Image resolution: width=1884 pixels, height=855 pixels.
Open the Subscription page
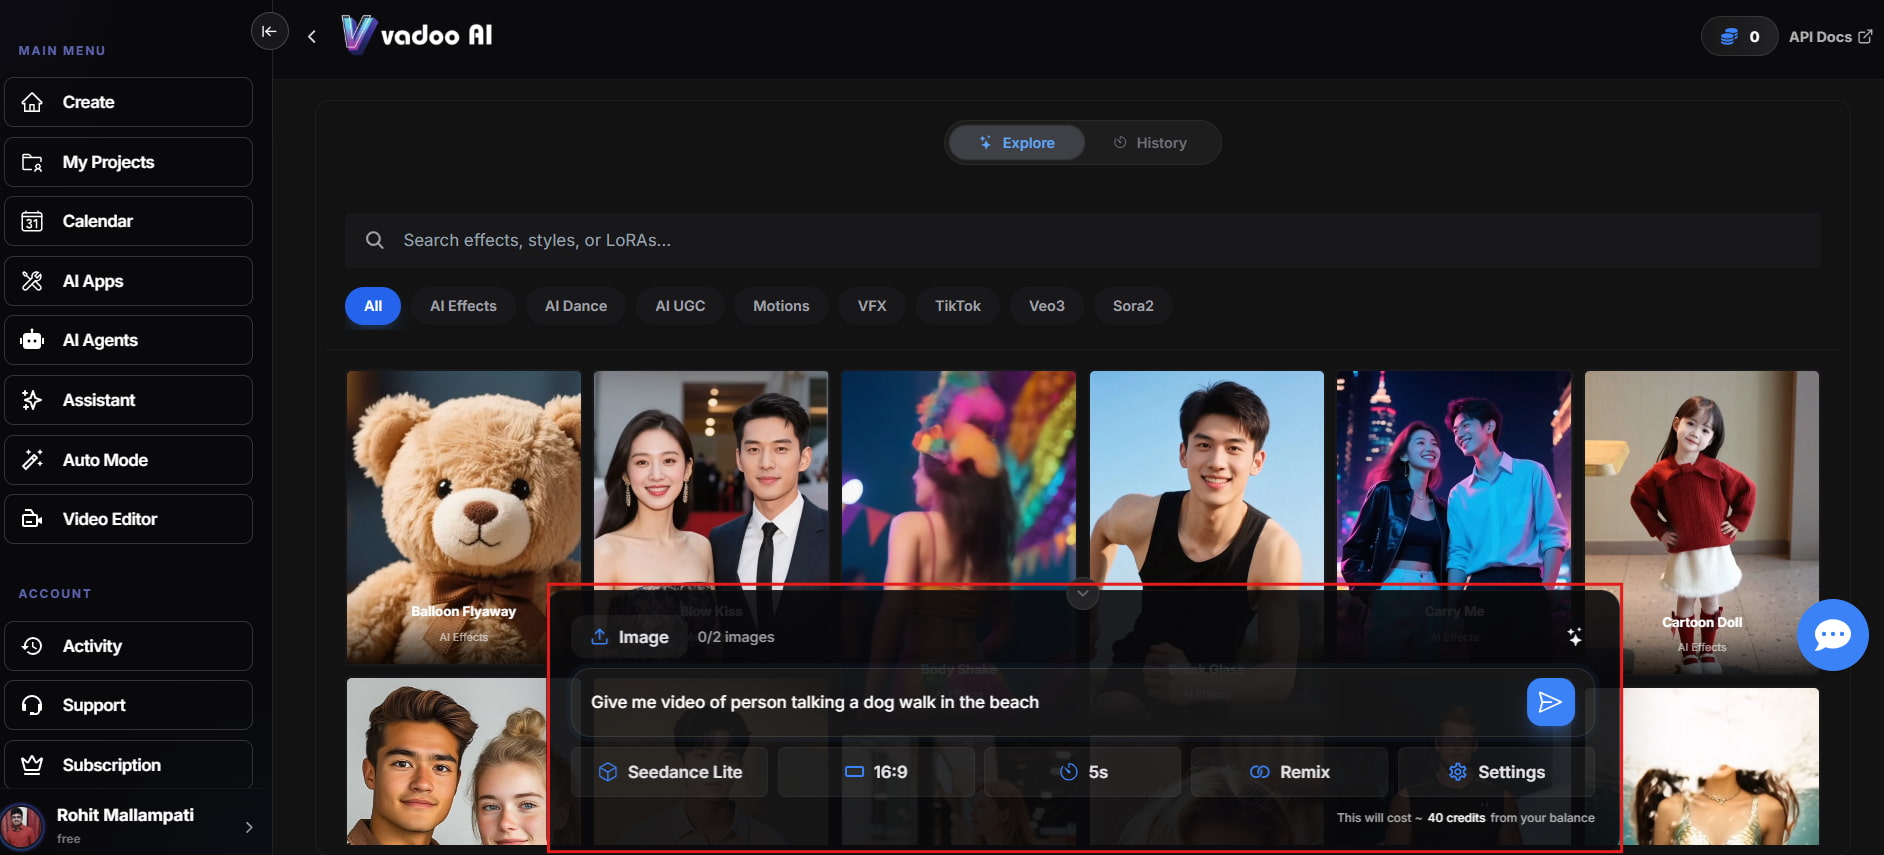[x=128, y=765]
